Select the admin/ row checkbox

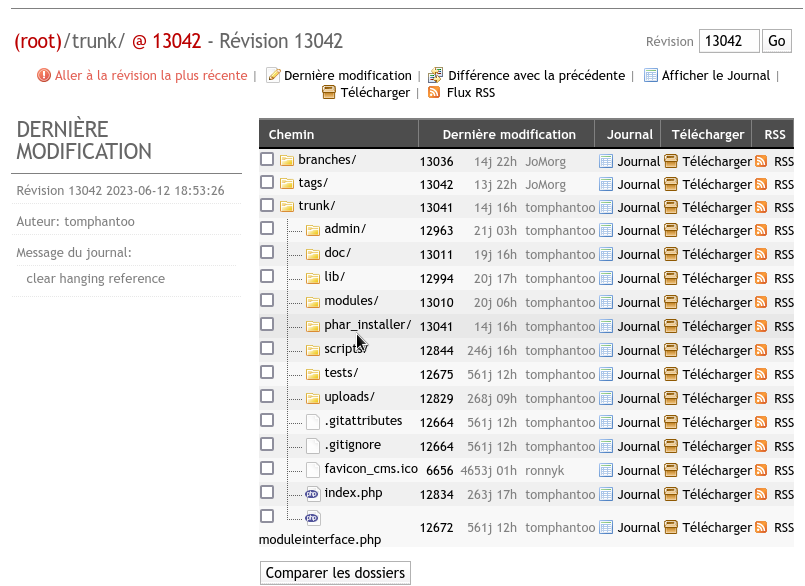click(267, 228)
